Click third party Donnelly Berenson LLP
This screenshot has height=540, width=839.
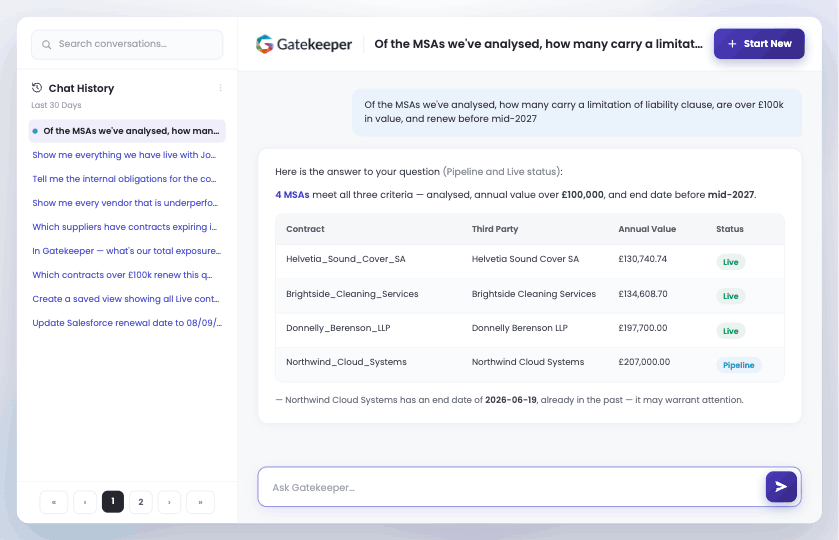[x=520, y=328]
